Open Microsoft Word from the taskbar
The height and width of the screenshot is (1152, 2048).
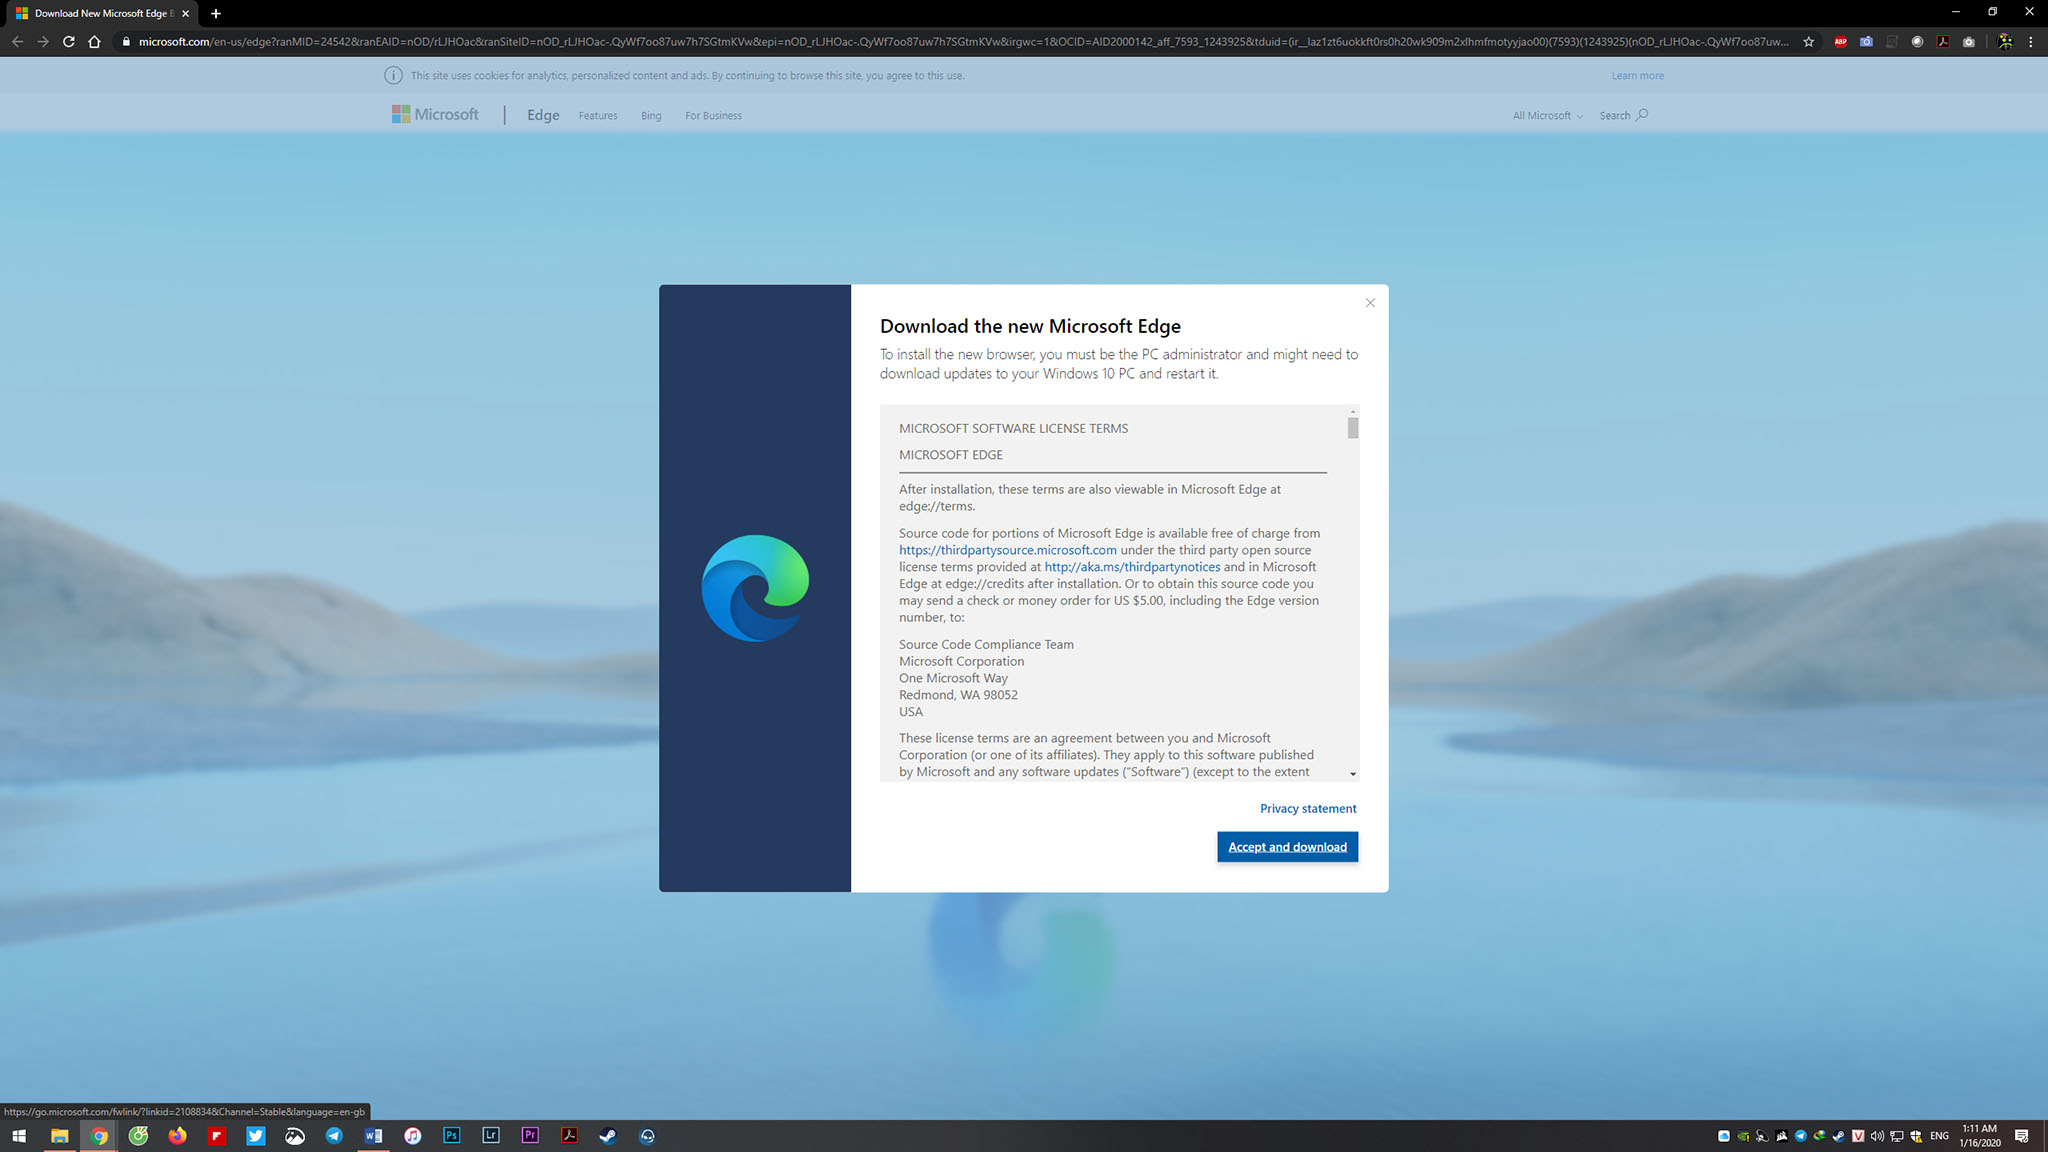[x=373, y=1136]
